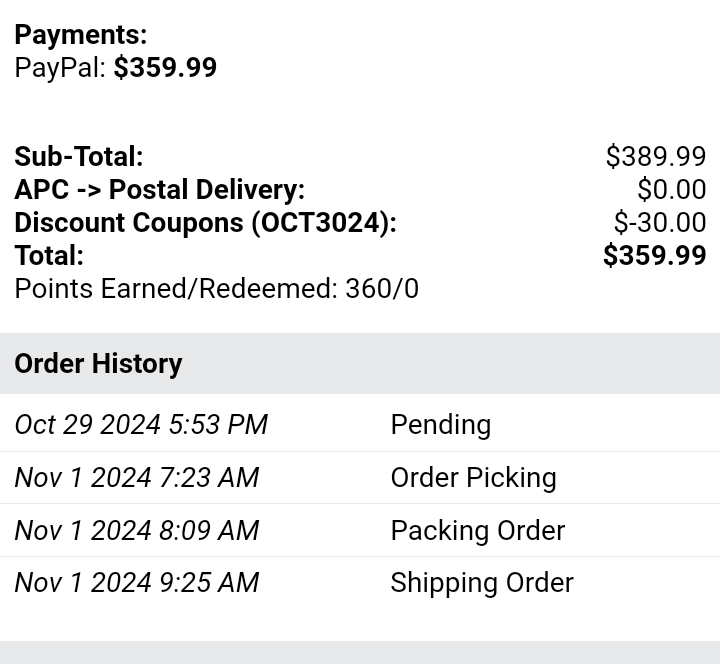The image size is (720, 664).
Task: Click the Nov 1 2024 9:25 AM timestamp
Action: coord(137,583)
